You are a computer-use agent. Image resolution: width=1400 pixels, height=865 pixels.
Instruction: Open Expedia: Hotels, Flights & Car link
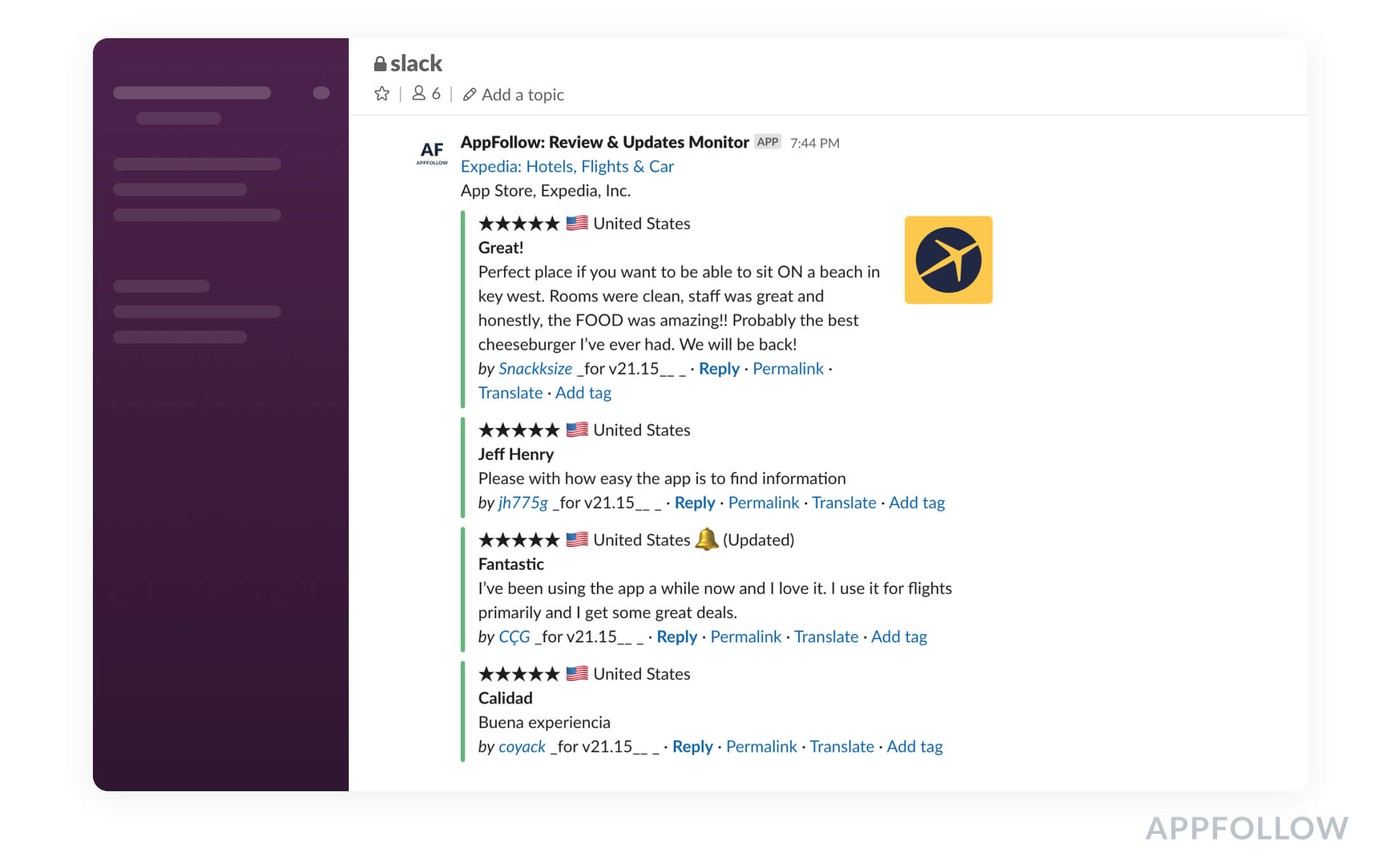click(567, 166)
